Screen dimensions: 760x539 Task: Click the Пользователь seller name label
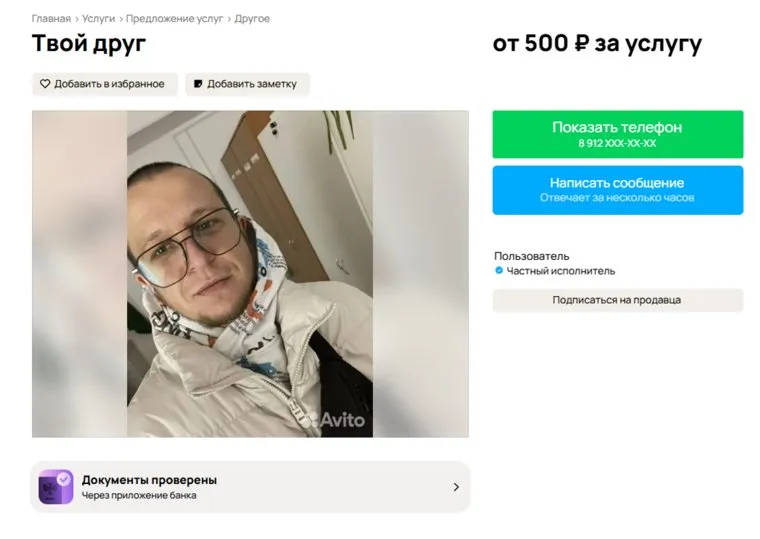click(532, 256)
